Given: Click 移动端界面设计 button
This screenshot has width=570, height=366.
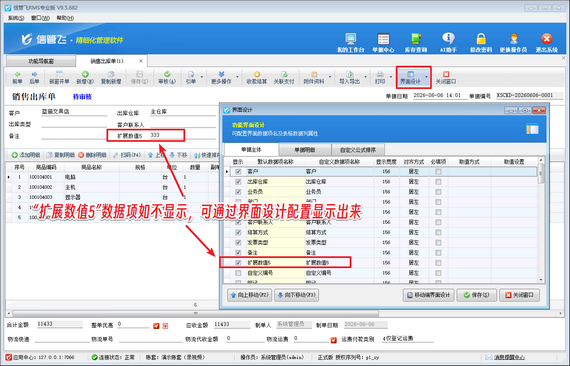Looking at the screenshot, I should tap(429, 295).
